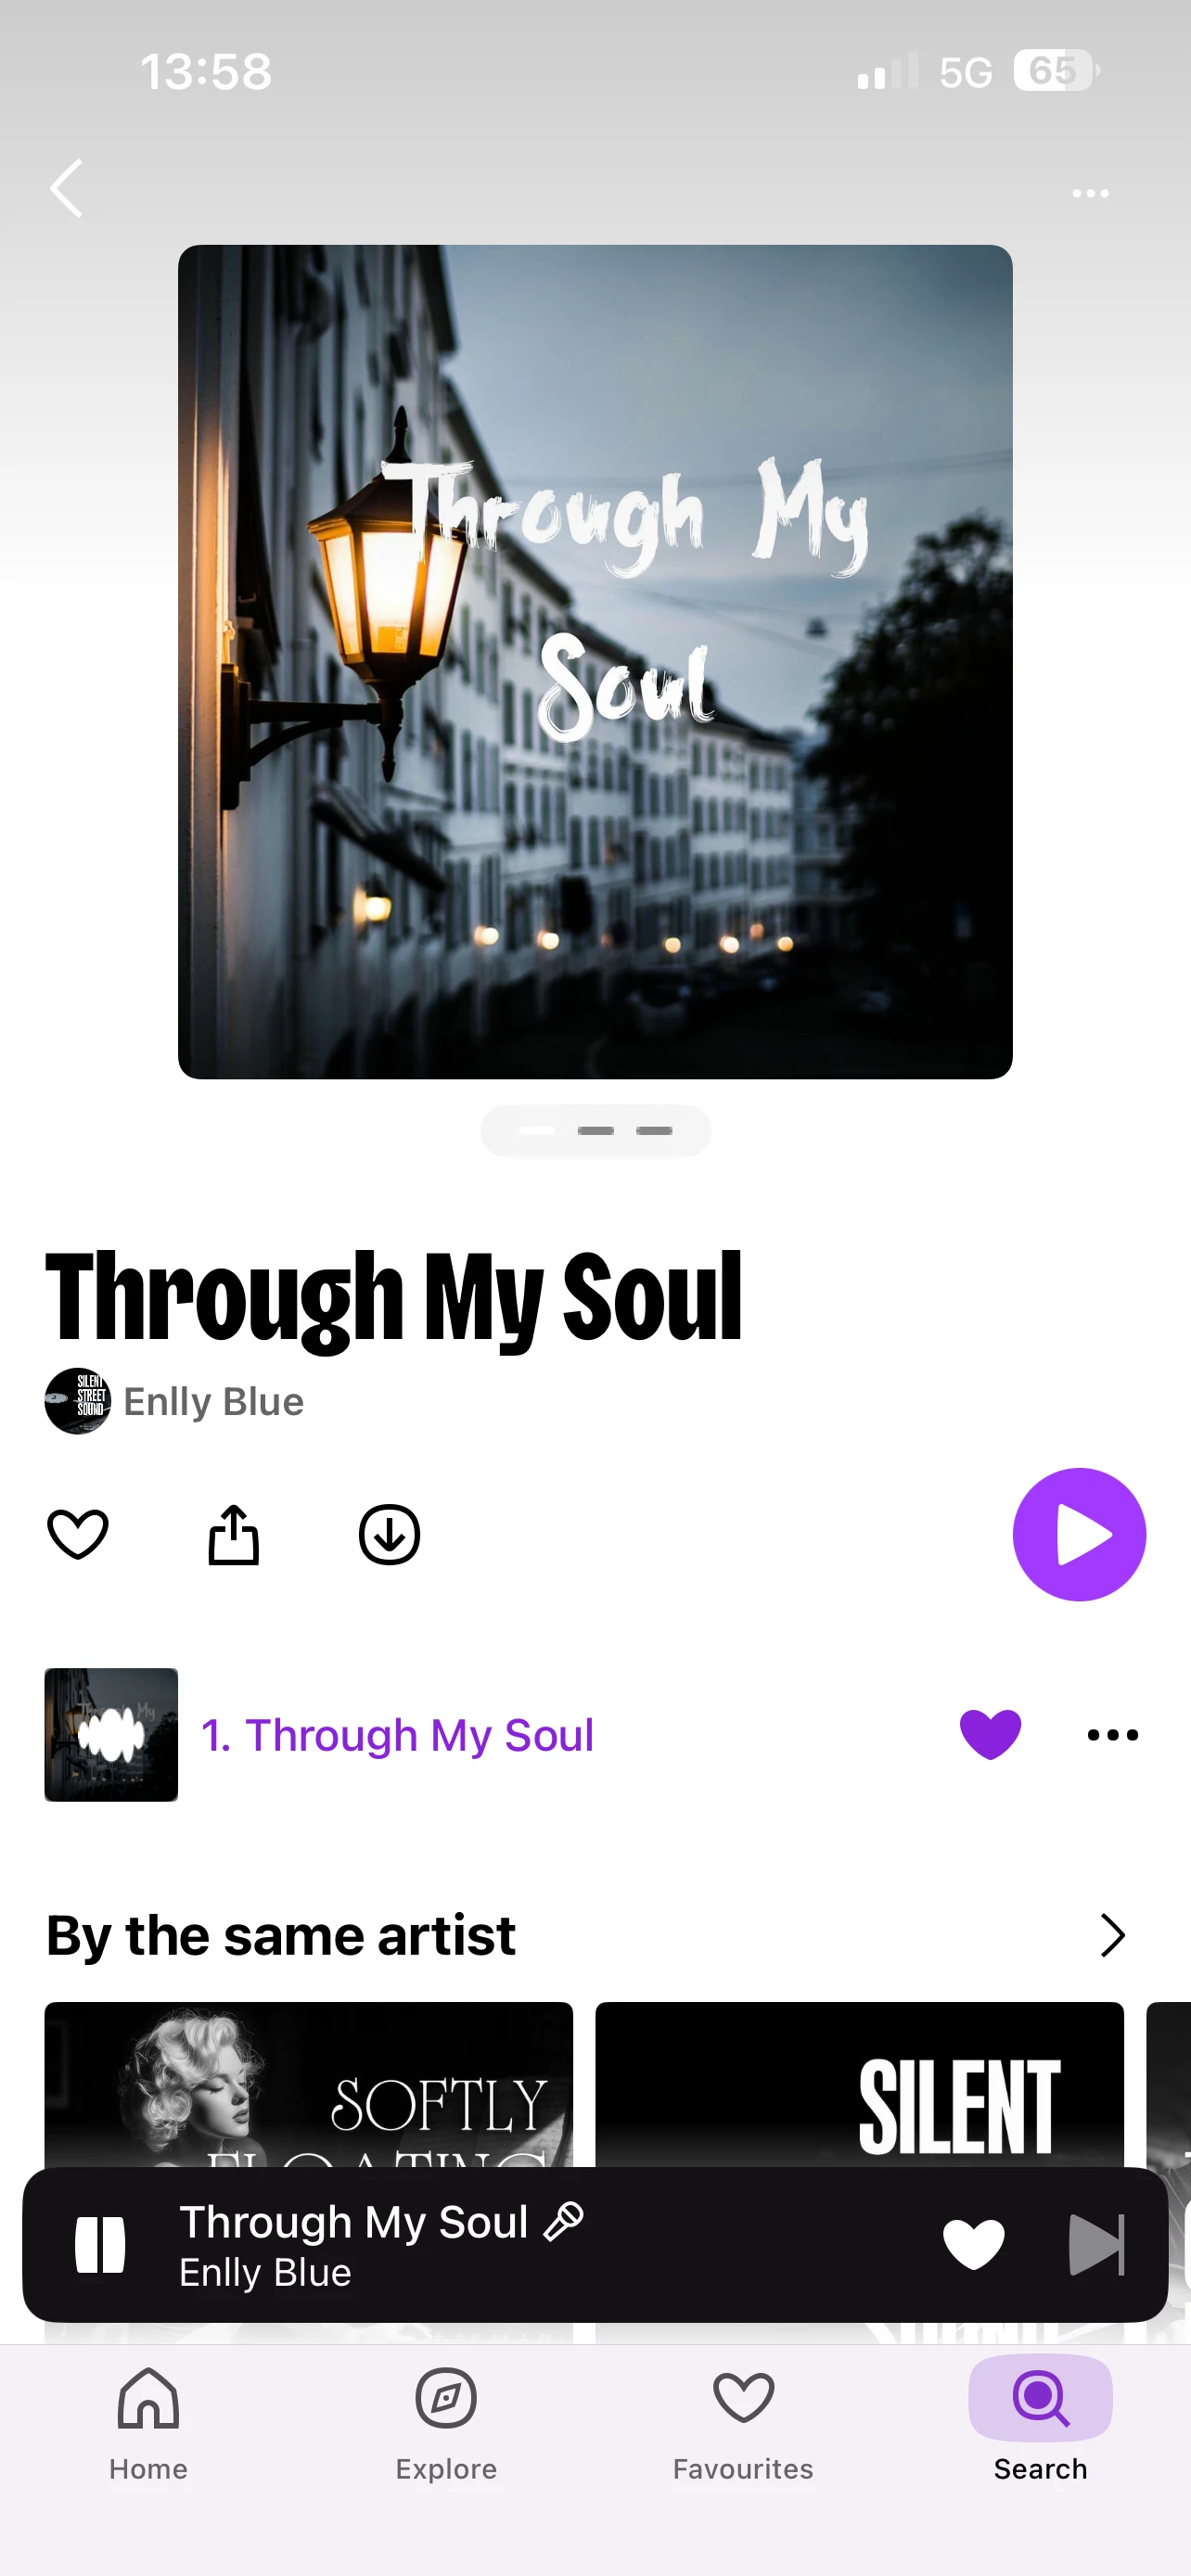Open the album options three-dot menu
Viewport: 1191px width, 2576px height.
pos(1090,193)
